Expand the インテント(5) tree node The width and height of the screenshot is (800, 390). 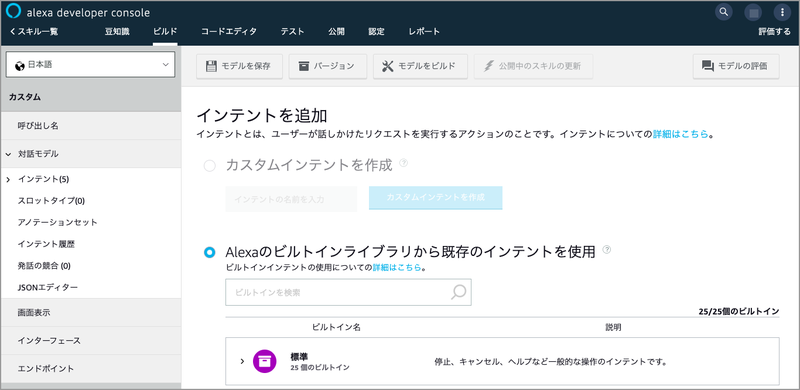(8, 179)
